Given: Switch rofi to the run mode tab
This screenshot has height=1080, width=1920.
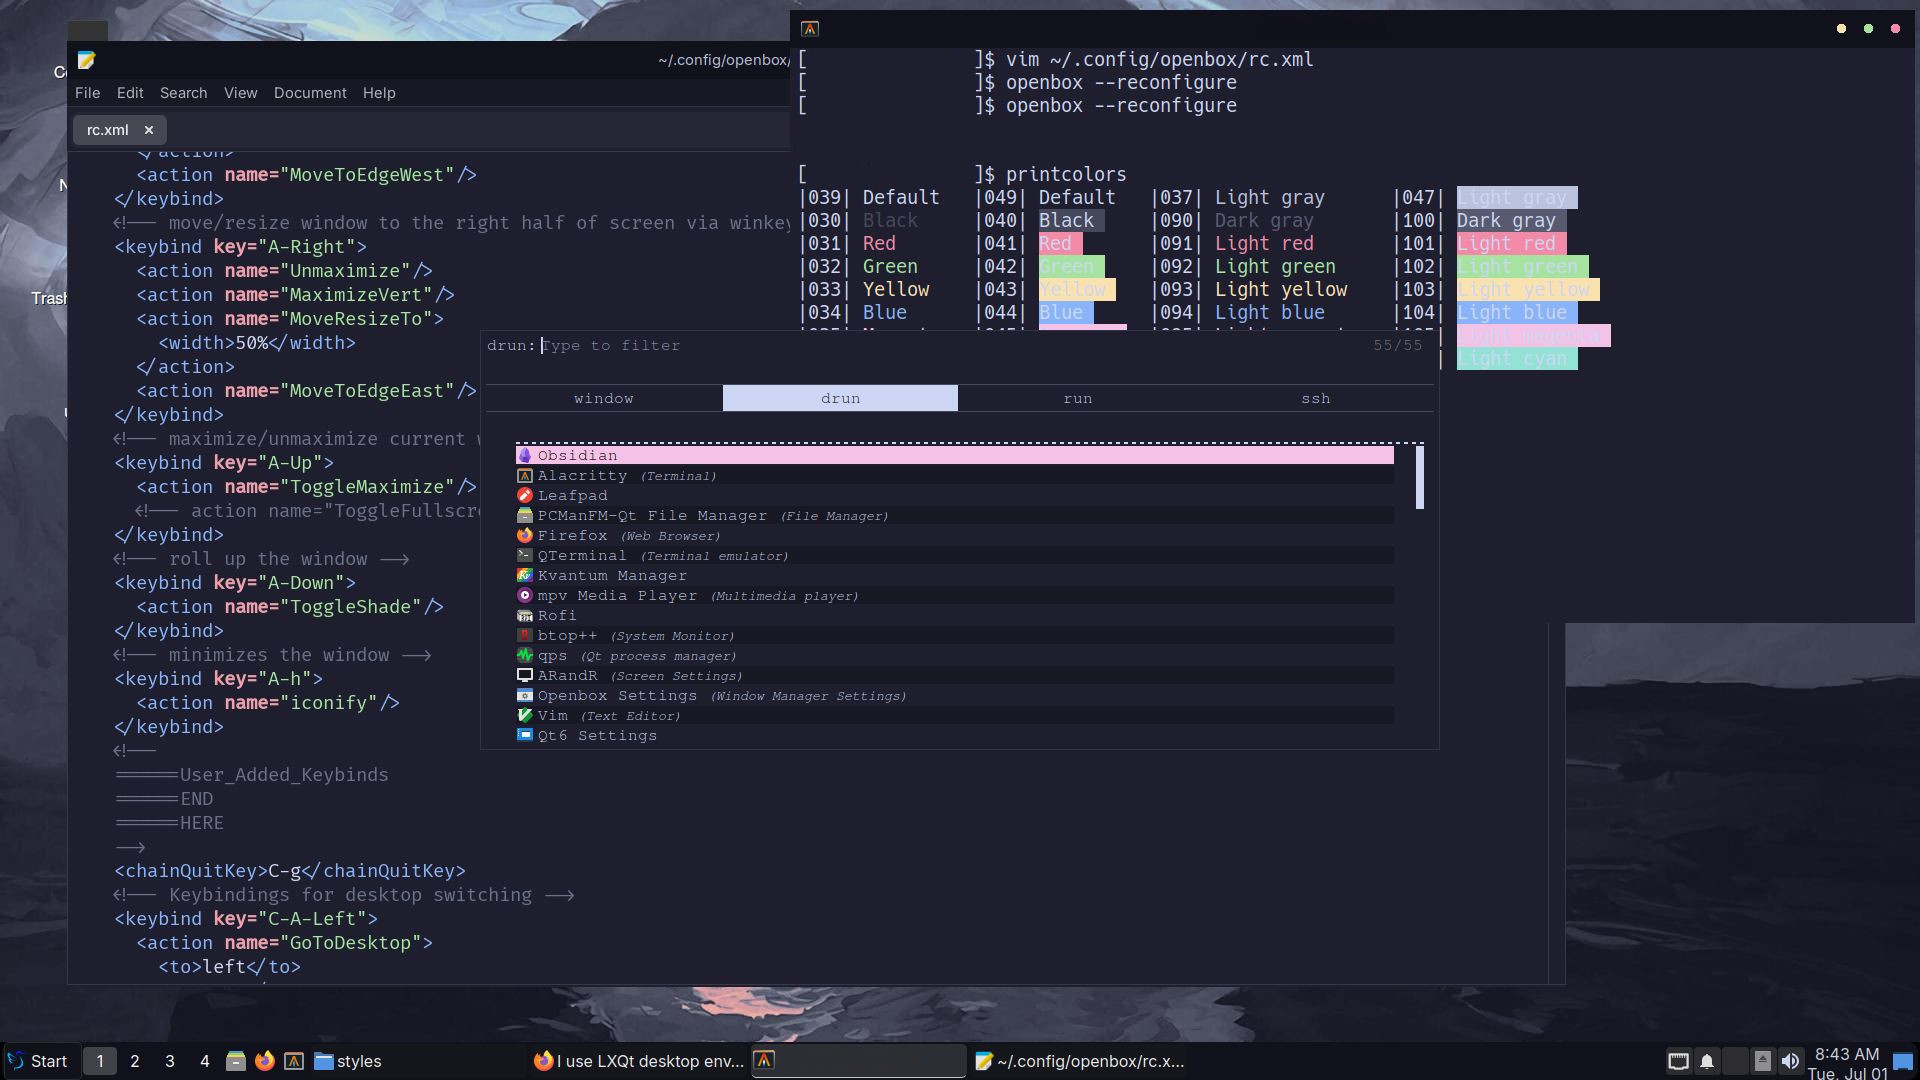Looking at the screenshot, I should pyautogui.click(x=1077, y=398).
